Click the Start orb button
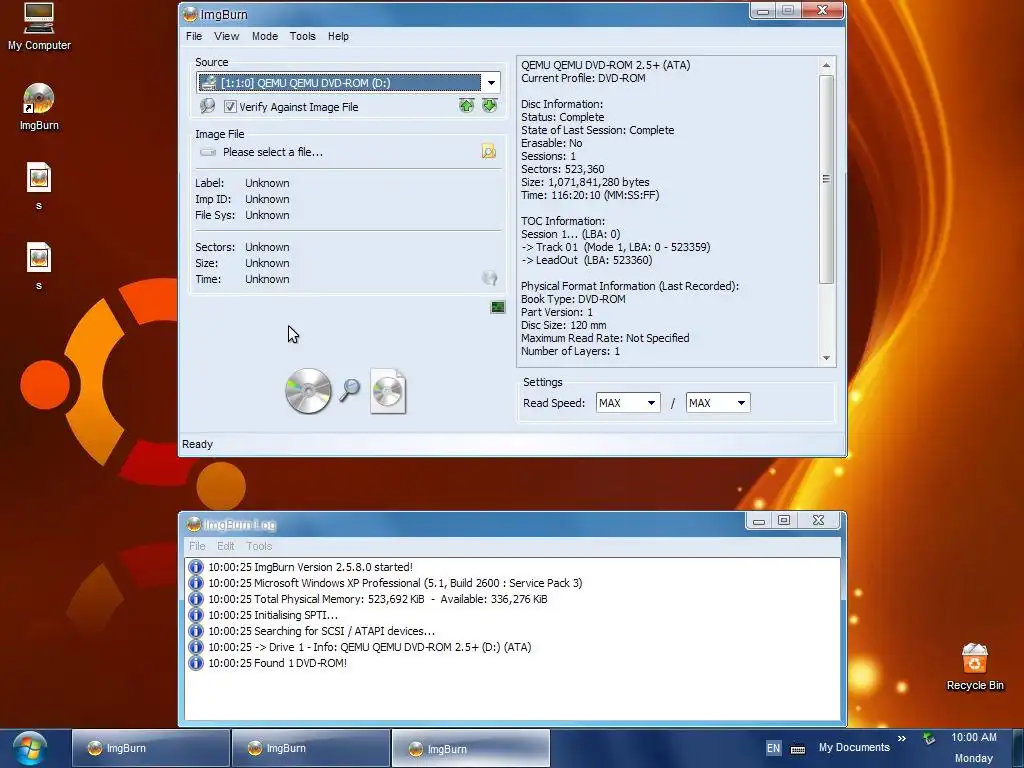Image resolution: width=1024 pixels, height=768 pixels. pyautogui.click(x=29, y=748)
